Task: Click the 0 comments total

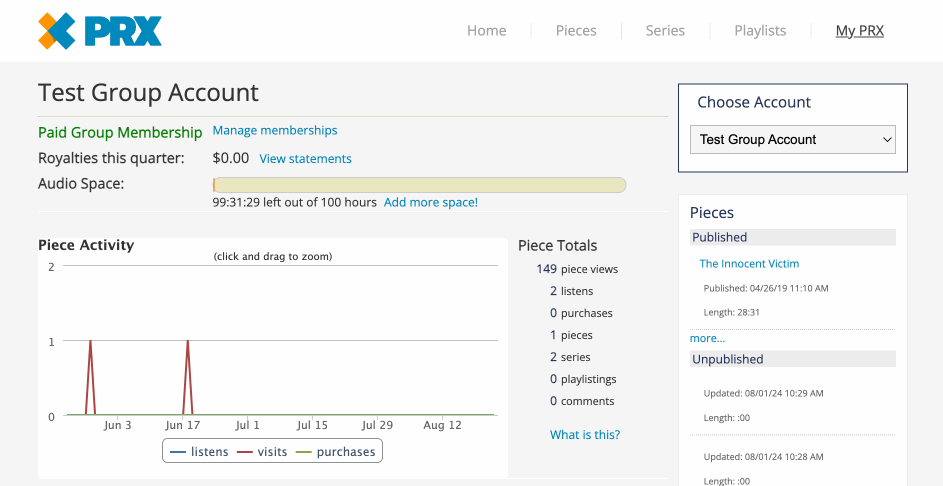Action: point(582,401)
